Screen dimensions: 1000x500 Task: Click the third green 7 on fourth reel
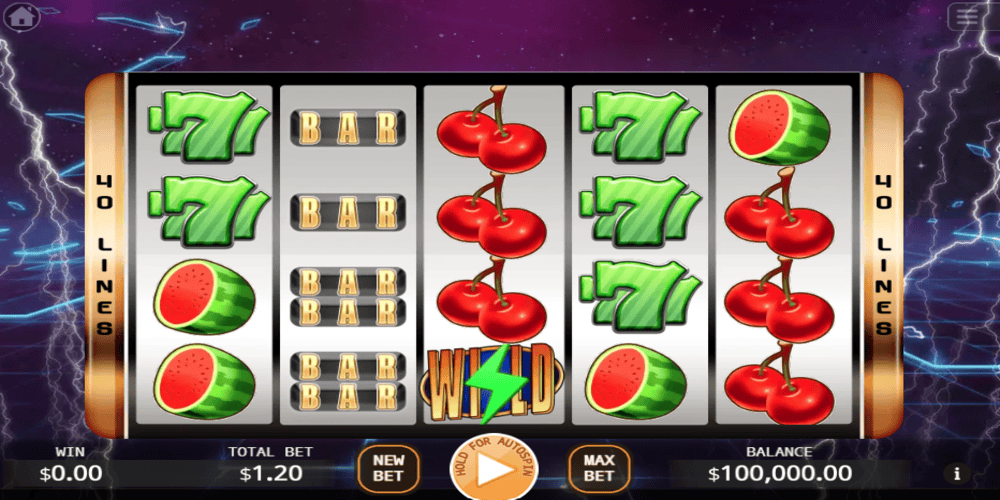640,295
